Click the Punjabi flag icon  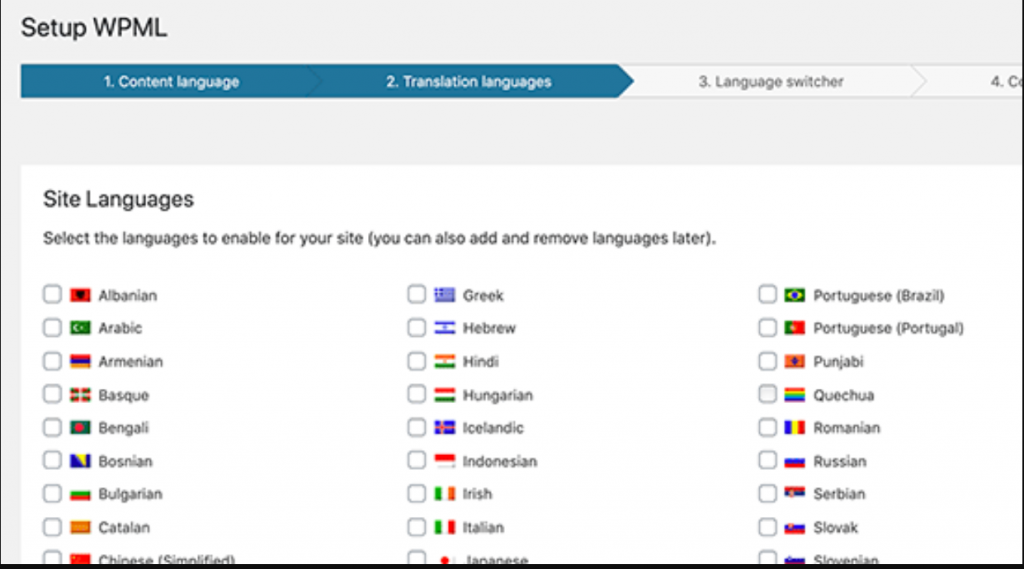click(795, 361)
